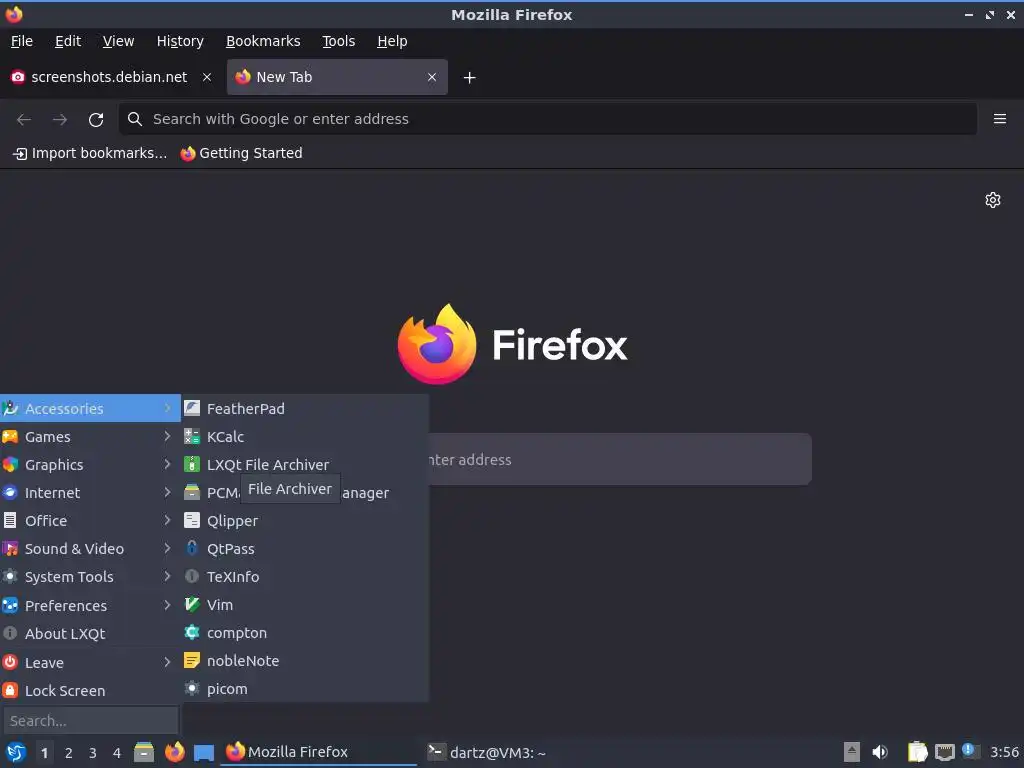Open About LXQt
The image size is (1024, 768).
point(90,633)
